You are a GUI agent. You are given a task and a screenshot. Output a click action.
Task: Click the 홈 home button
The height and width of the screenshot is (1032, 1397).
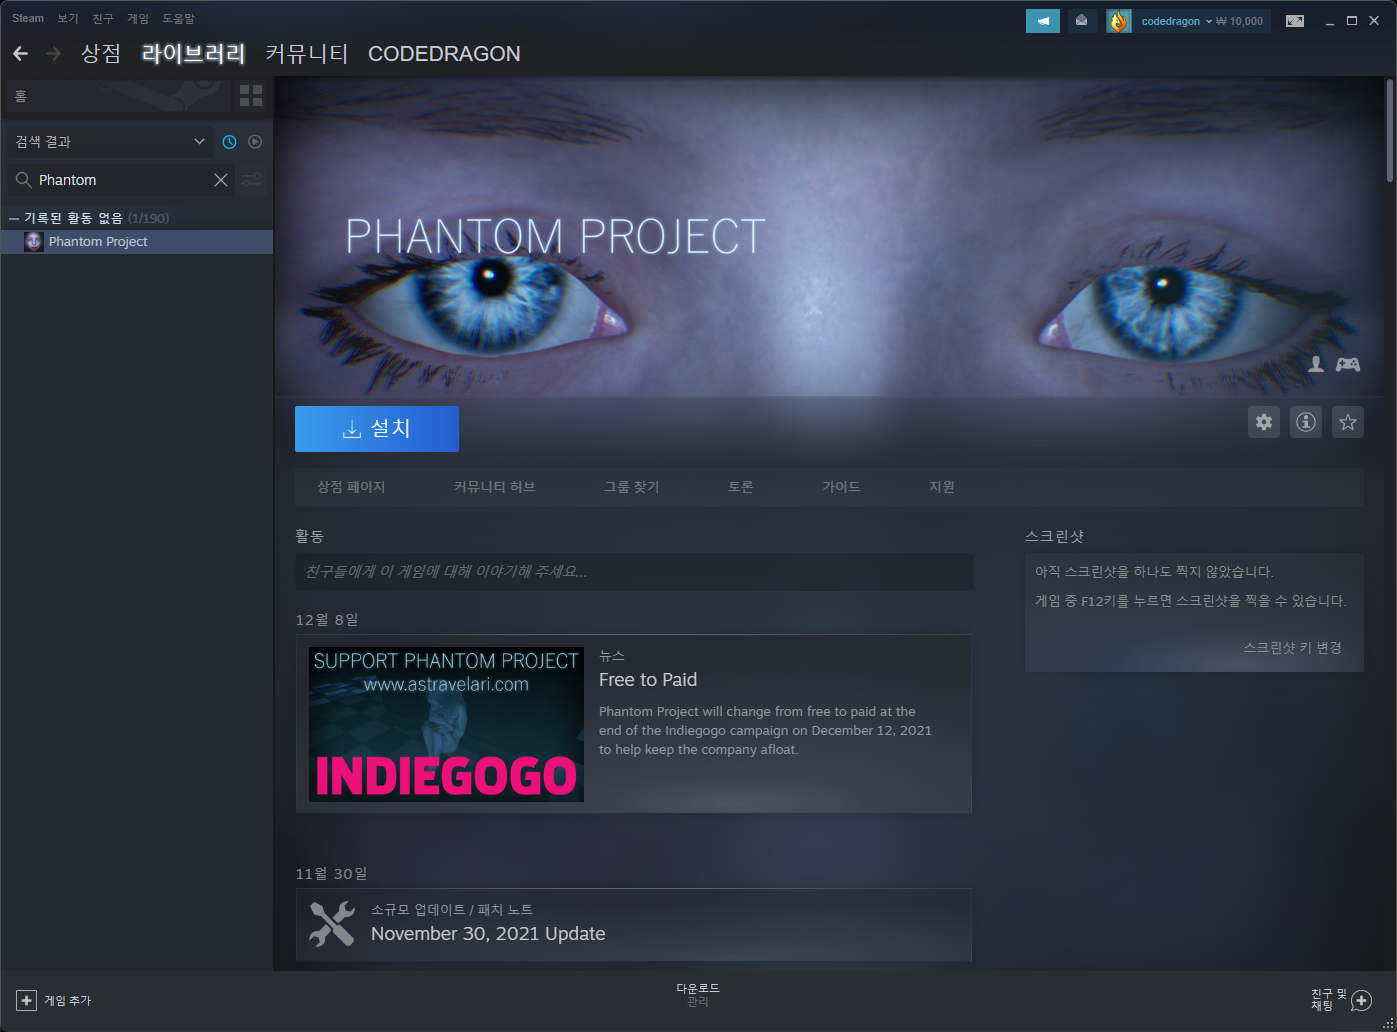(x=118, y=96)
